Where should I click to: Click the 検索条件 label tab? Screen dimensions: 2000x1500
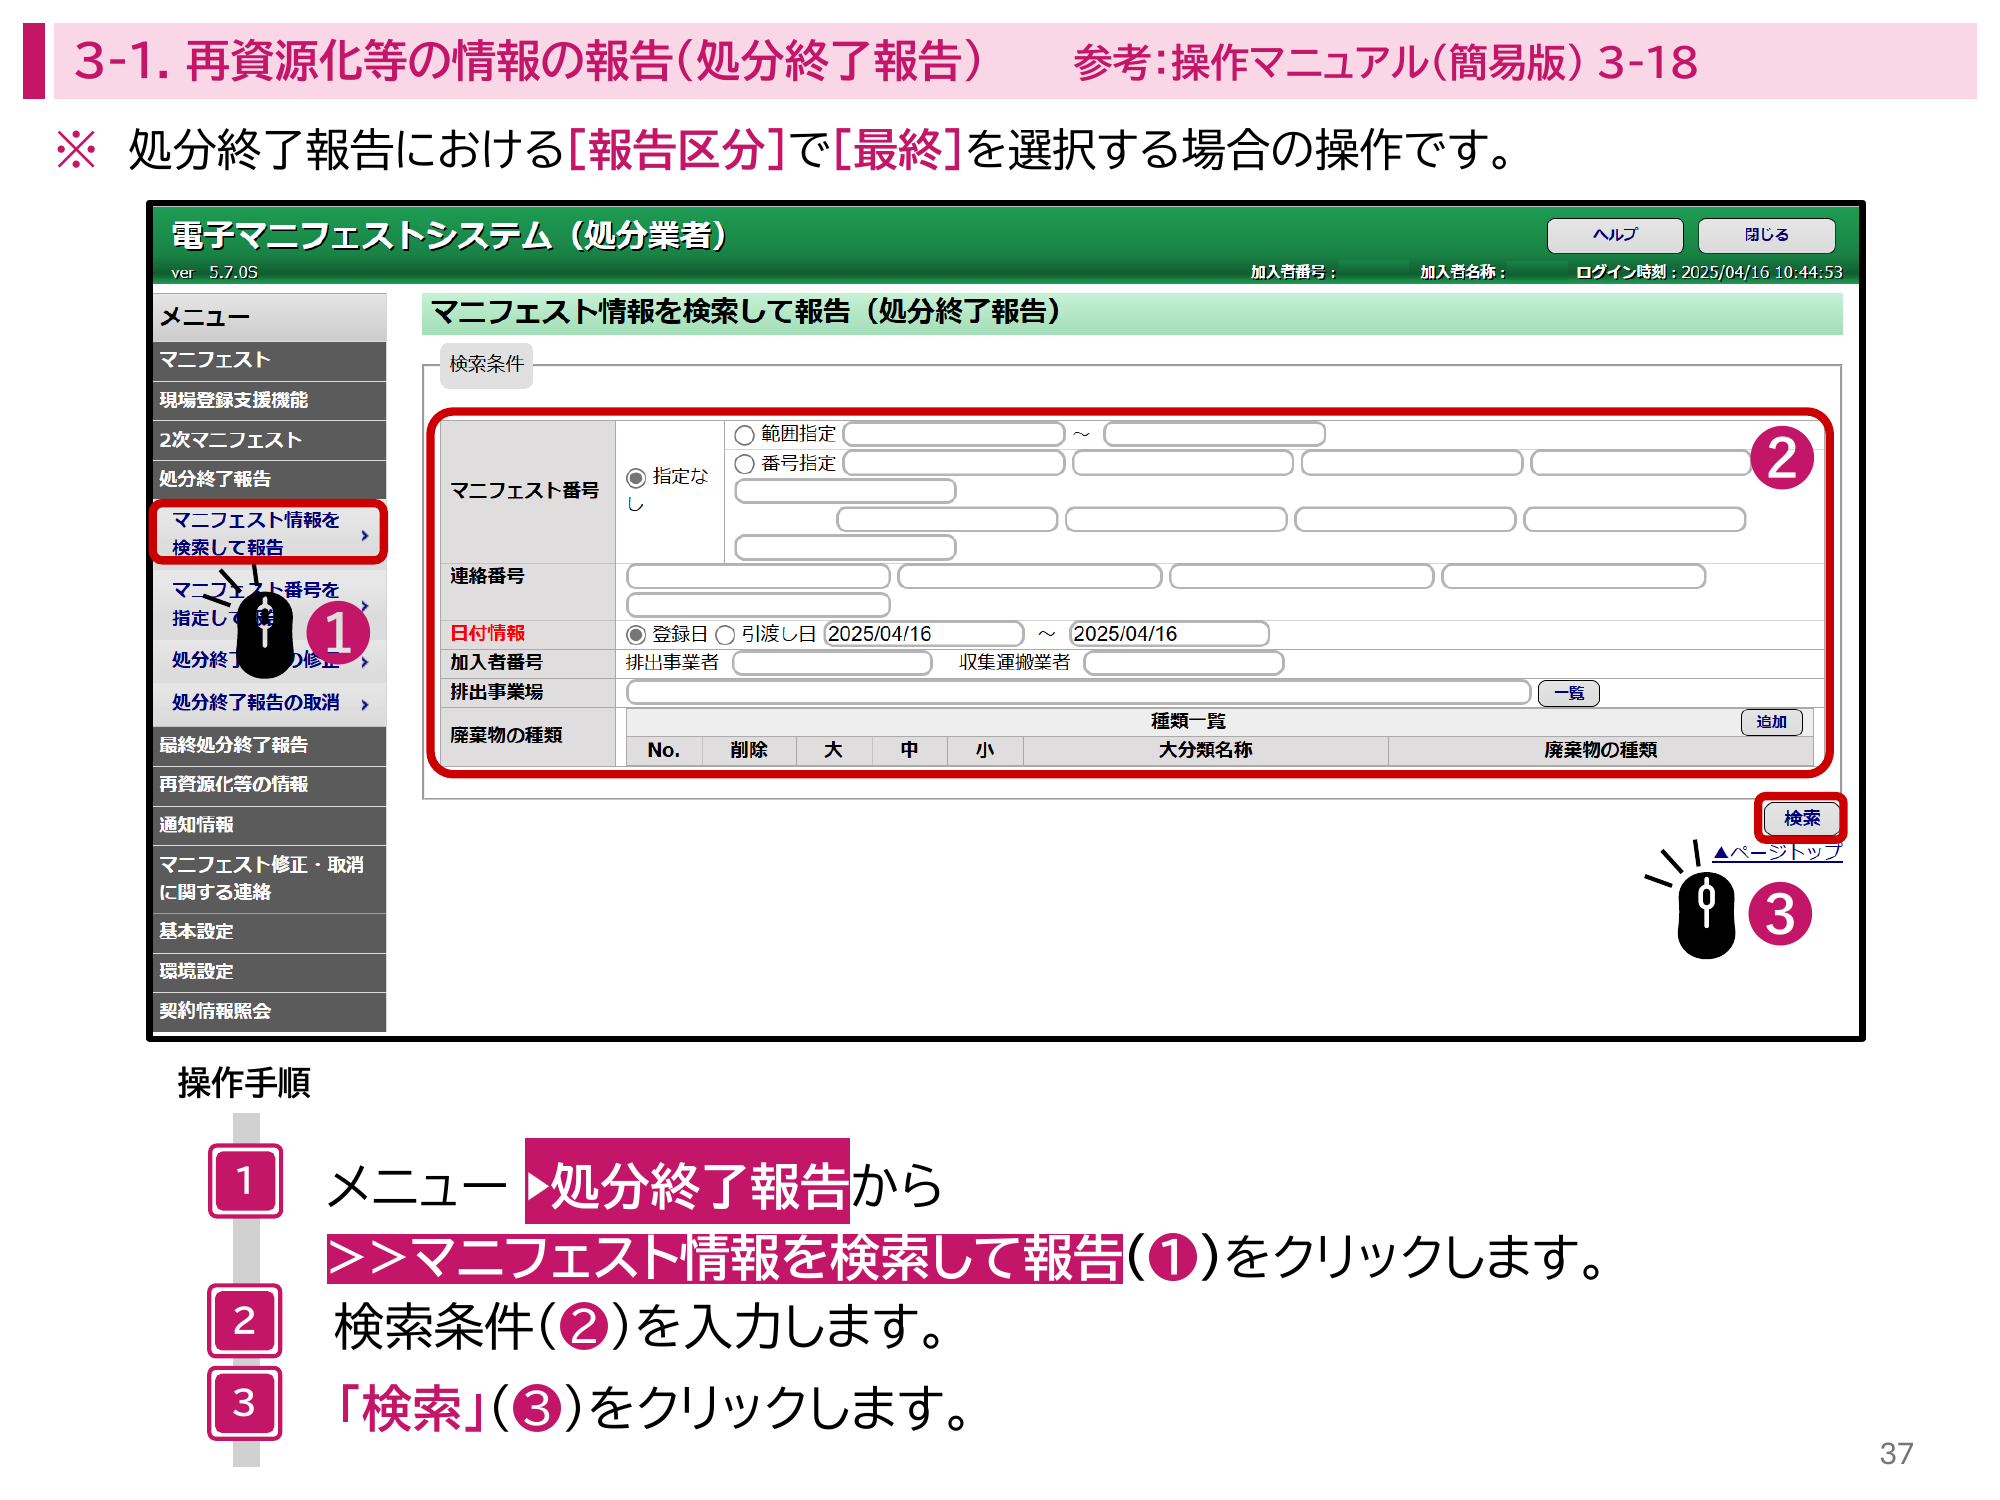(486, 364)
